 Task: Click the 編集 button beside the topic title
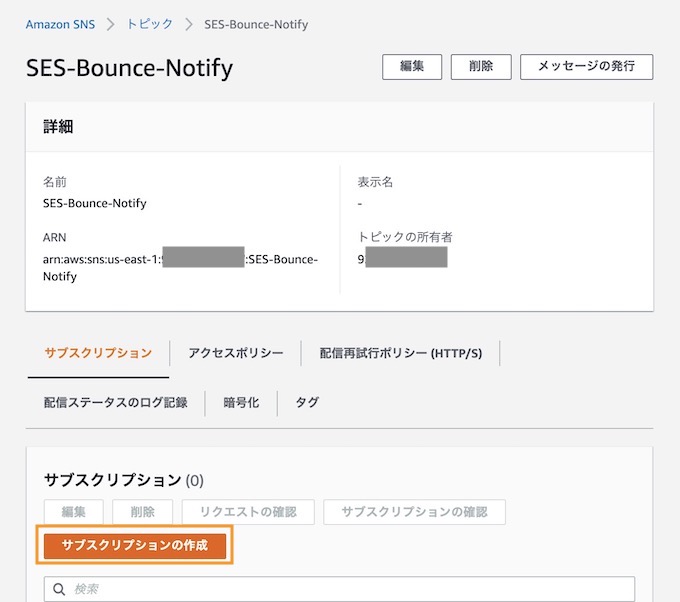pyautogui.click(x=412, y=66)
